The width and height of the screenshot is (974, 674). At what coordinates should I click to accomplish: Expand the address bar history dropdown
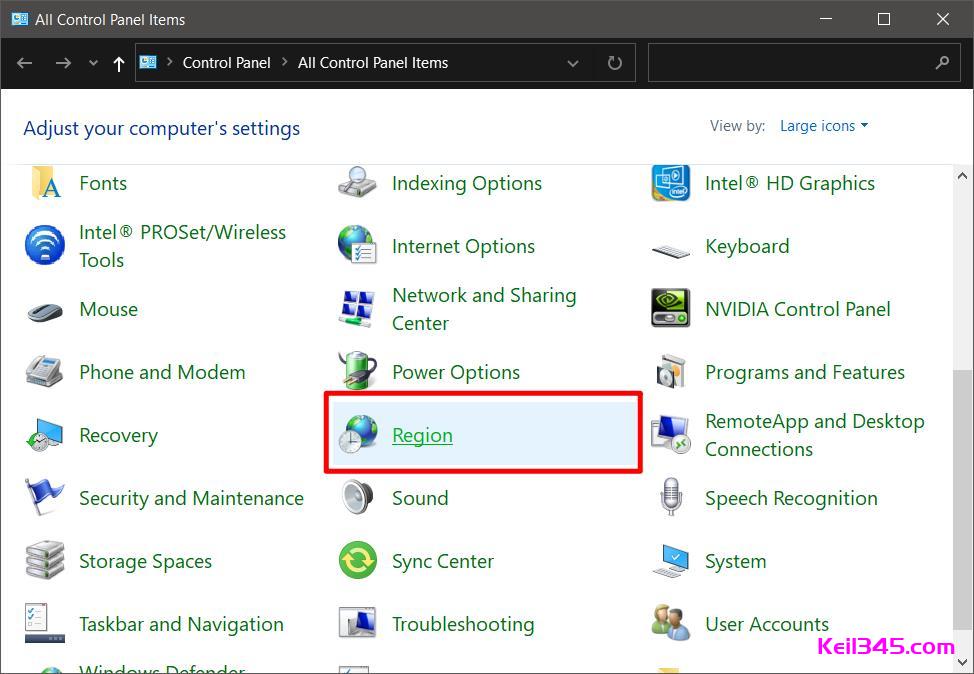pyautogui.click(x=573, y=63)
